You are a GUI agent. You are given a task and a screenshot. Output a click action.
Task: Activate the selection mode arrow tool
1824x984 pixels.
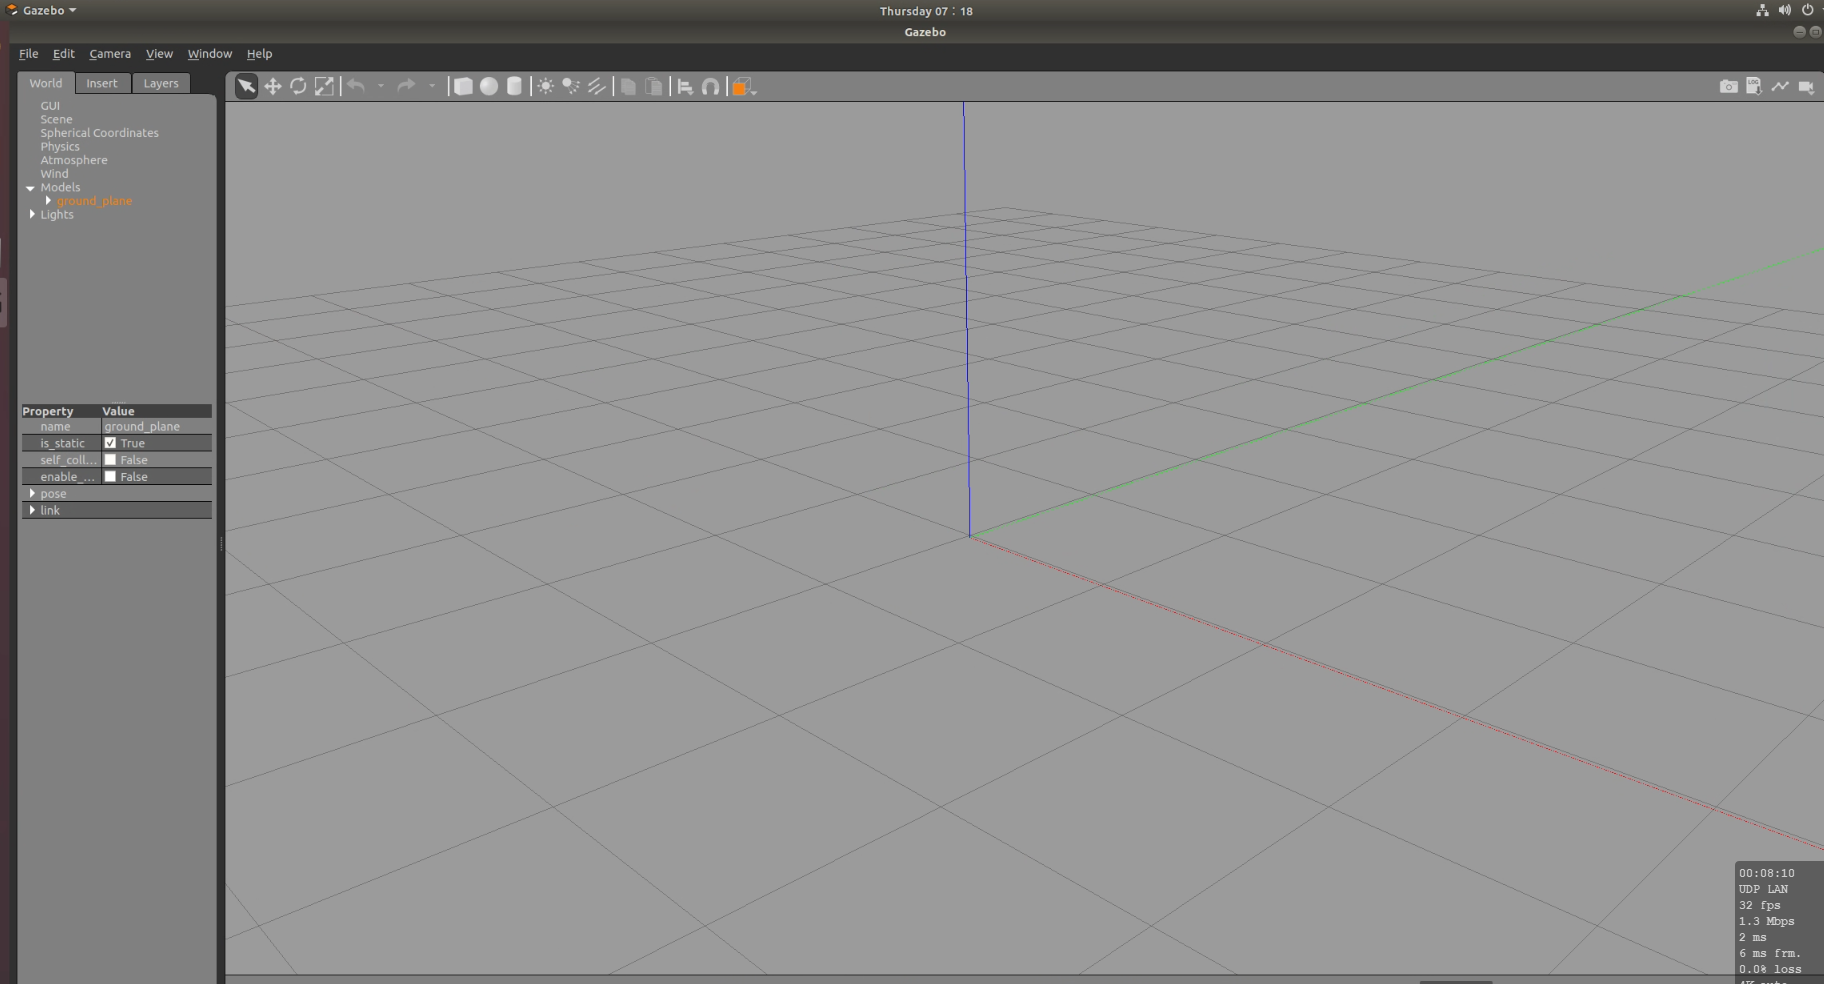[x=246, y=87]
